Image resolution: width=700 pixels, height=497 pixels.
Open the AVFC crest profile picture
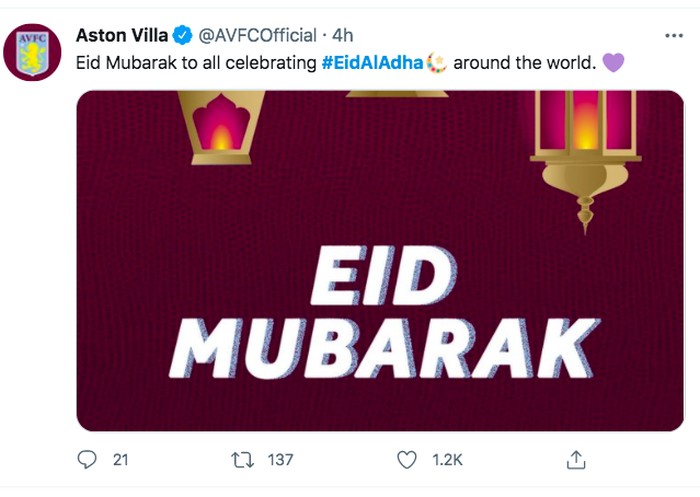click(33, 54)
